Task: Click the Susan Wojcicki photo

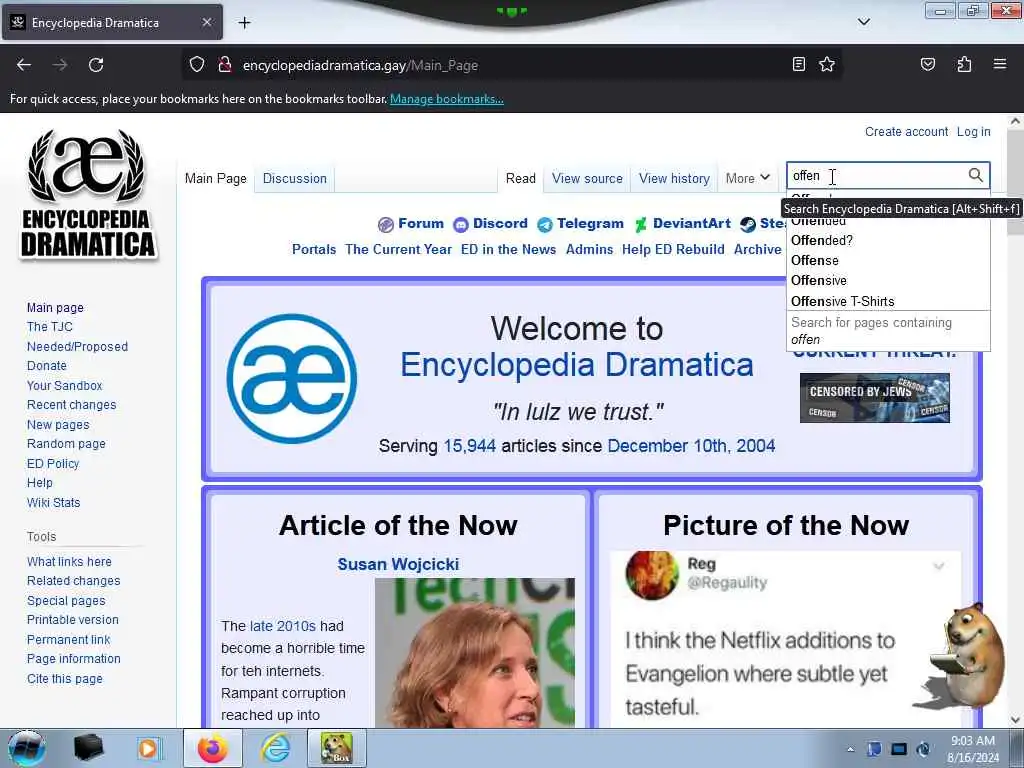Action: coord(475,652)
